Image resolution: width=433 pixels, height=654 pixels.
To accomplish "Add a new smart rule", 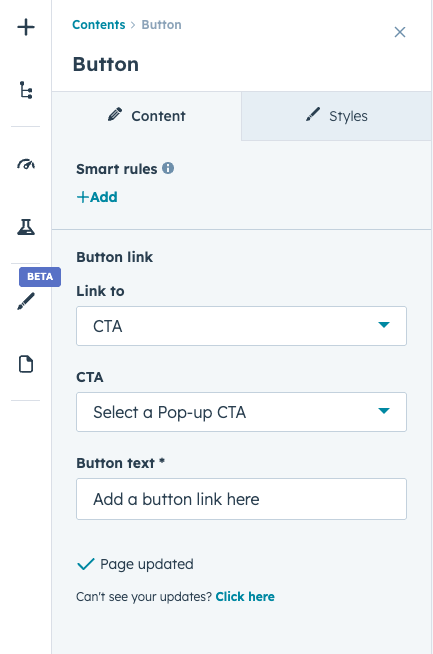I will 97,197.
